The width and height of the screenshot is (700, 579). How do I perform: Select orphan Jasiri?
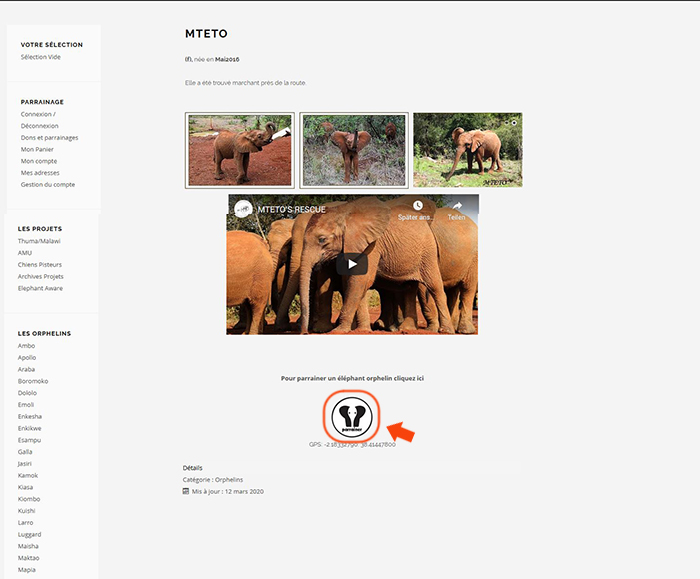25,463
